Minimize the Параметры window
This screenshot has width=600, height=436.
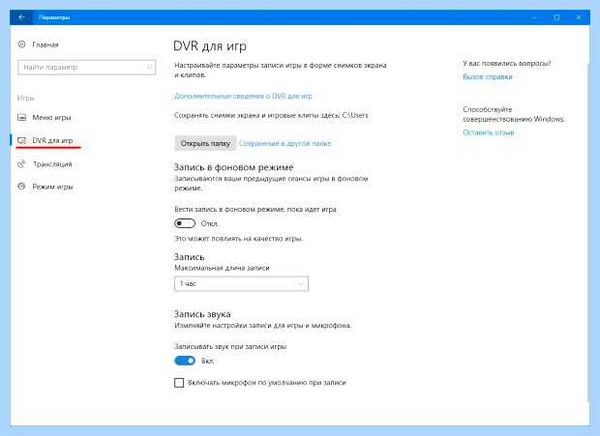pyautogui.click(x=535, y=17)
